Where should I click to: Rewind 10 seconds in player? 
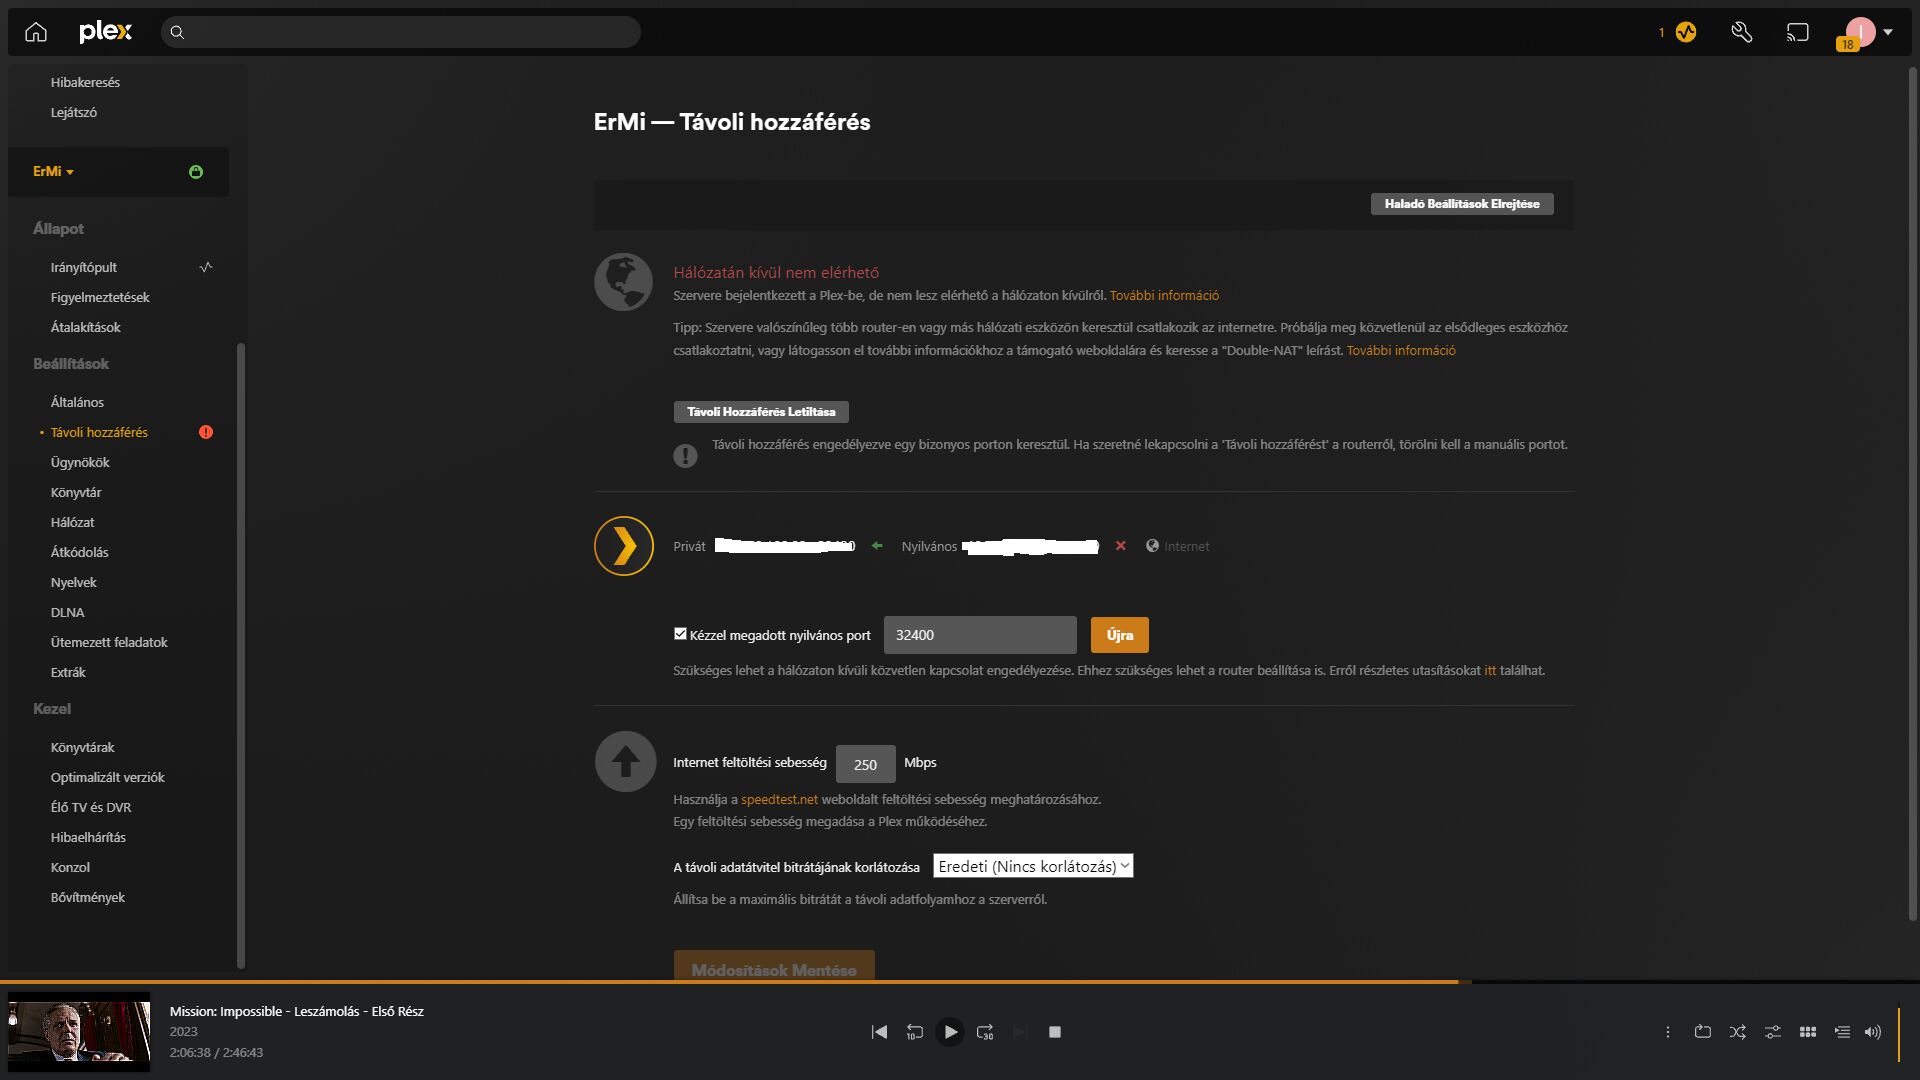(914, 1032)
